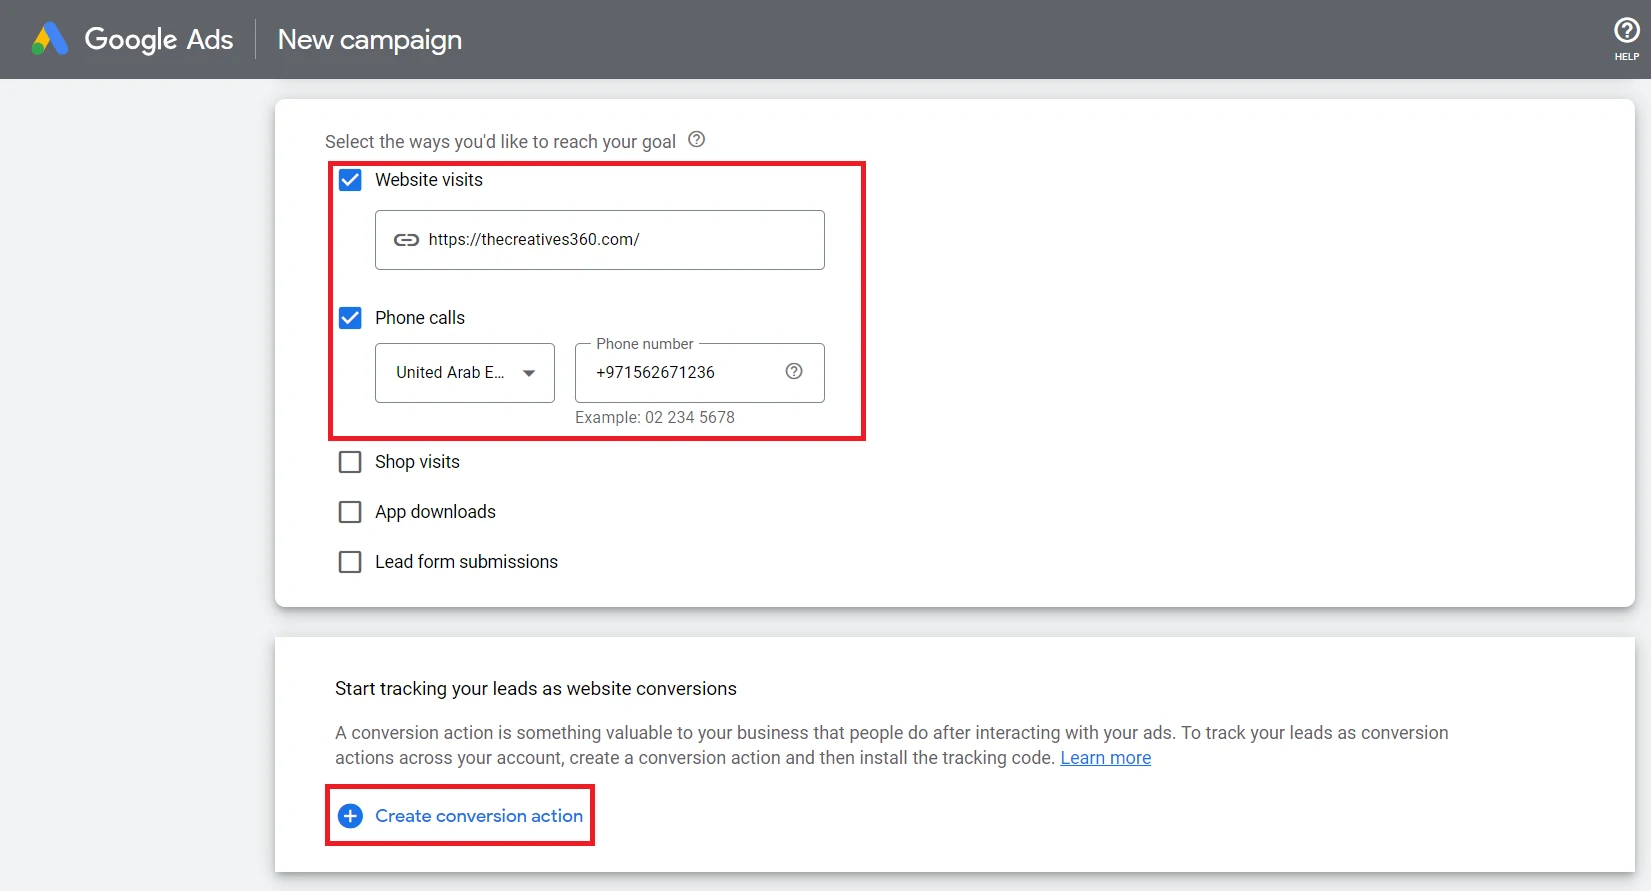
Task: Click the App downloads label
Action: pos(435,512)
